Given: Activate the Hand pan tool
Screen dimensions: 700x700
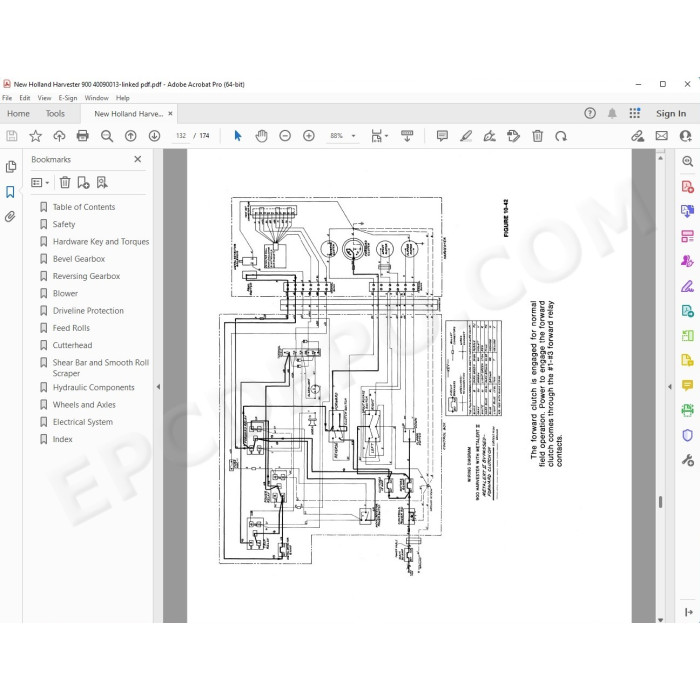Looking at the screenshot, I should pos(261,136).
